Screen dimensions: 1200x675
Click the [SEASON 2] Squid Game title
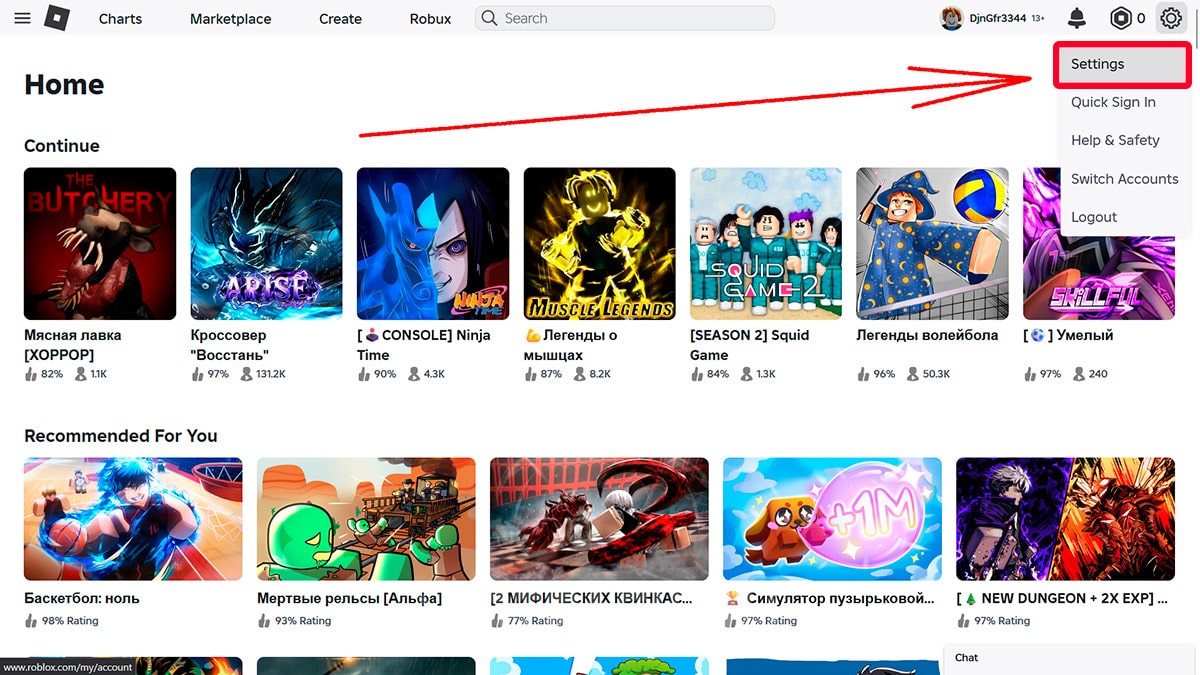tap(750, 345)
